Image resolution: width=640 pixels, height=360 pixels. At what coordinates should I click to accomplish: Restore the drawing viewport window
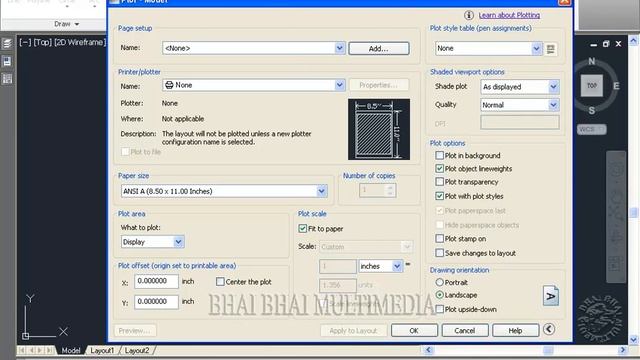tap(606, 44)
